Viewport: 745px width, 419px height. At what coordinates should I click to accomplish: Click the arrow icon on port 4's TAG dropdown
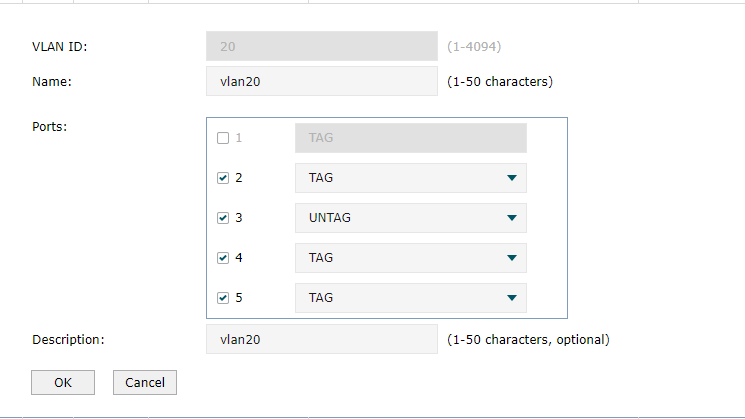(x=512, y=258)
